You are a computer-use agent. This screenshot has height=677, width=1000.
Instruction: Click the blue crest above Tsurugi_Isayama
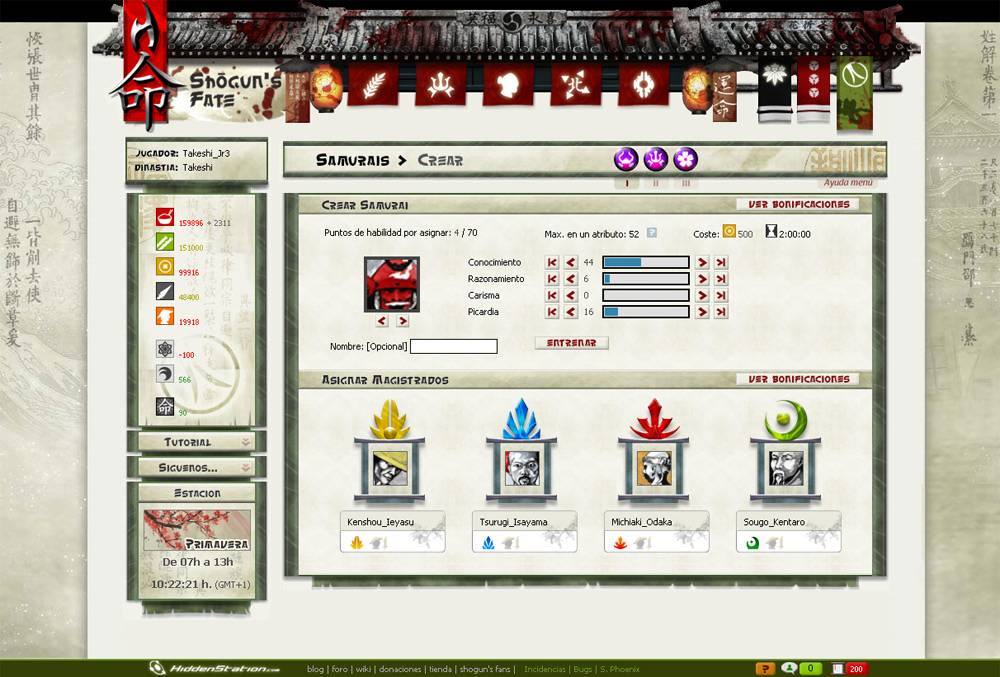[x=521, y=419]
